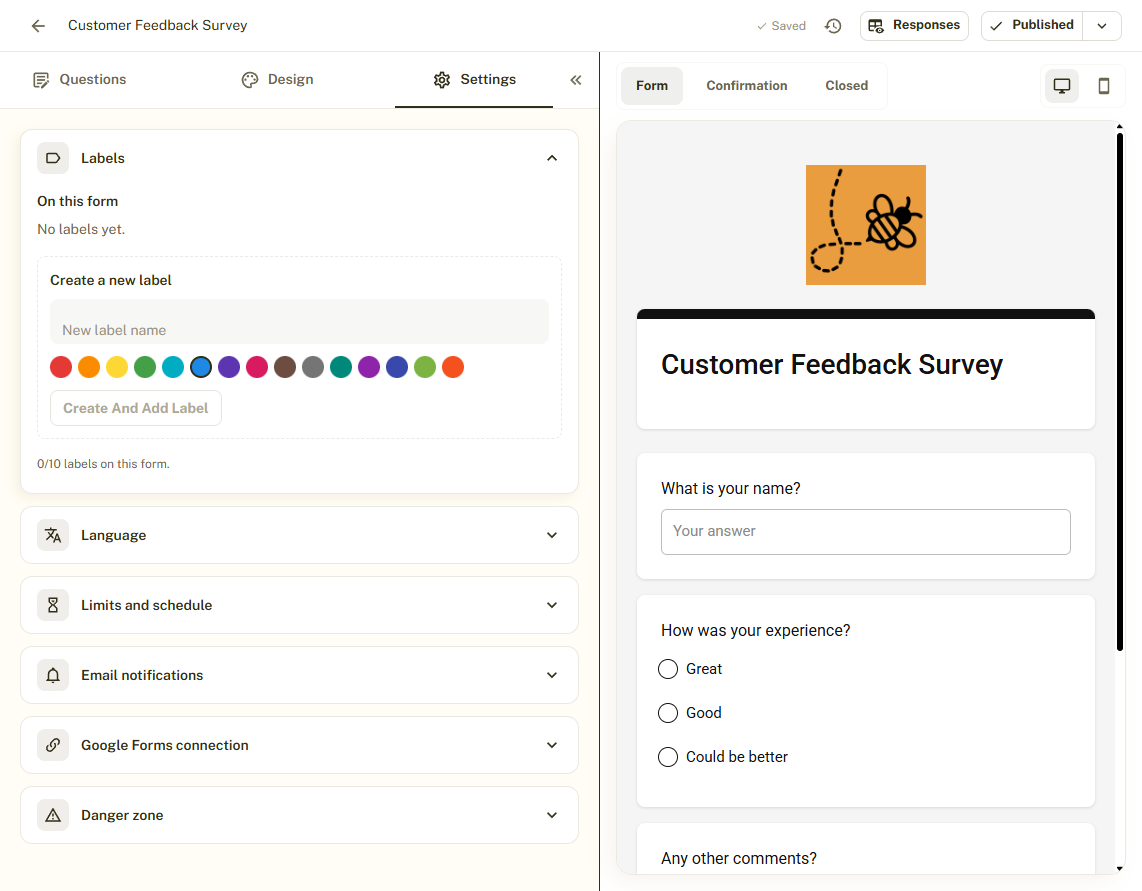Open the Published dropdown arrow
This screenshot has height=891, width=1142.
(x=1102, y=26)
